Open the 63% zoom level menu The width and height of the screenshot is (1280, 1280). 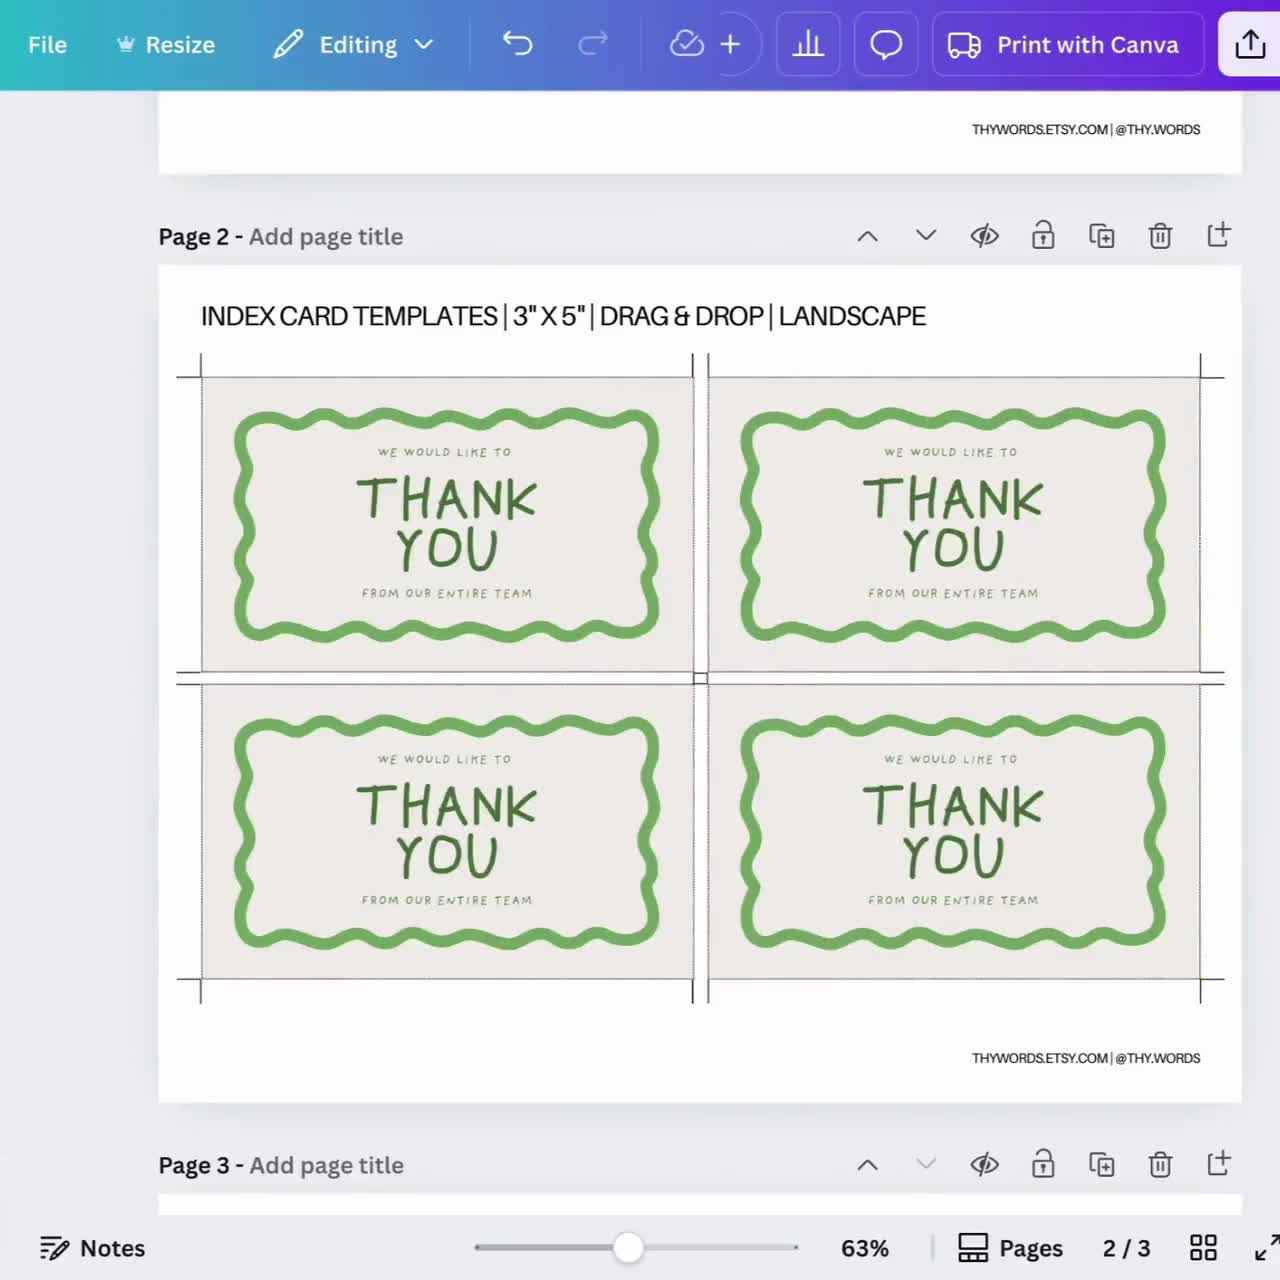[865, 1248]
